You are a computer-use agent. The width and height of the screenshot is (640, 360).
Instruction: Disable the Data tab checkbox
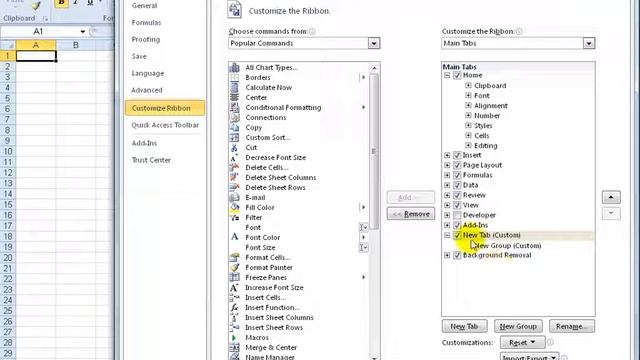457,185
